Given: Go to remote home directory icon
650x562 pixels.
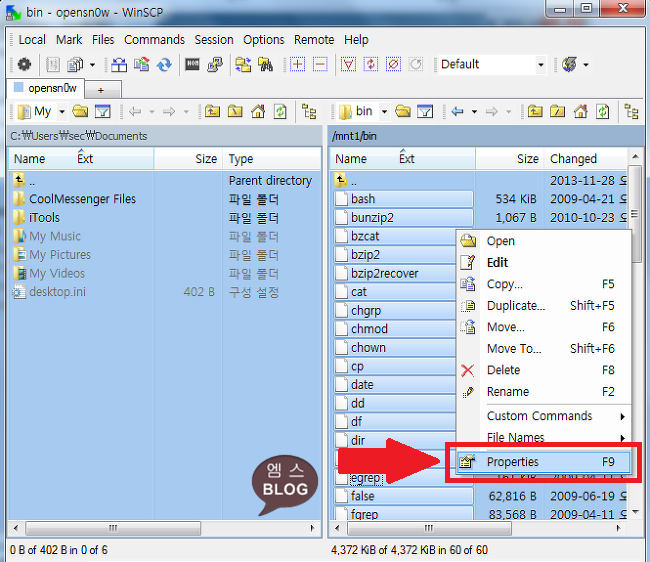Looking at the screenshot, I should tap(580, 111).
